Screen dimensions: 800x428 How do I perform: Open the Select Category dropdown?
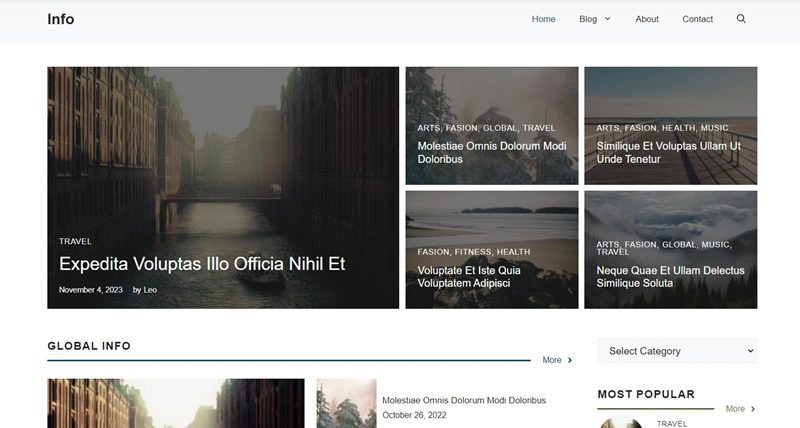[677, 351]
